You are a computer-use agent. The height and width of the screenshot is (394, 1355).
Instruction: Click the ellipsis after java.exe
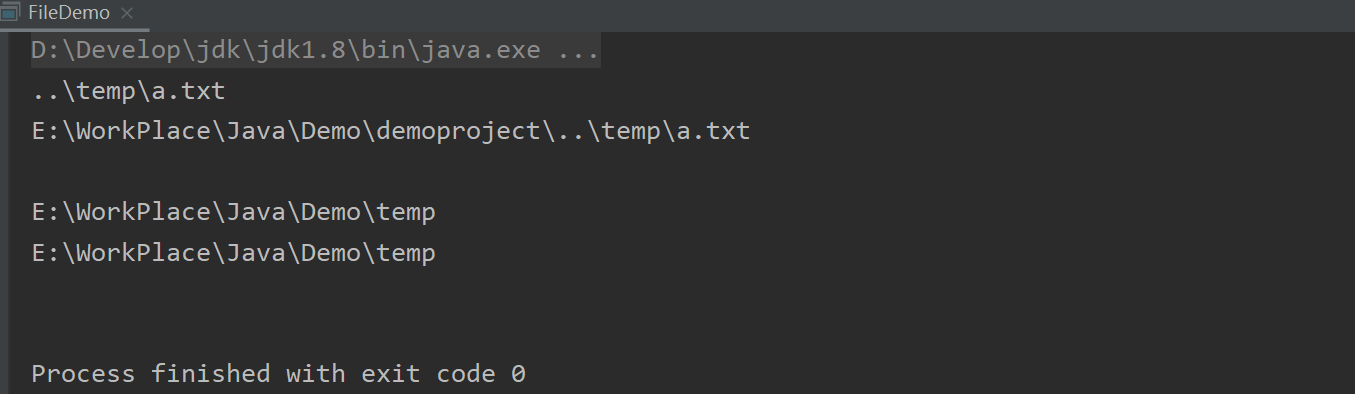(579, 51)
